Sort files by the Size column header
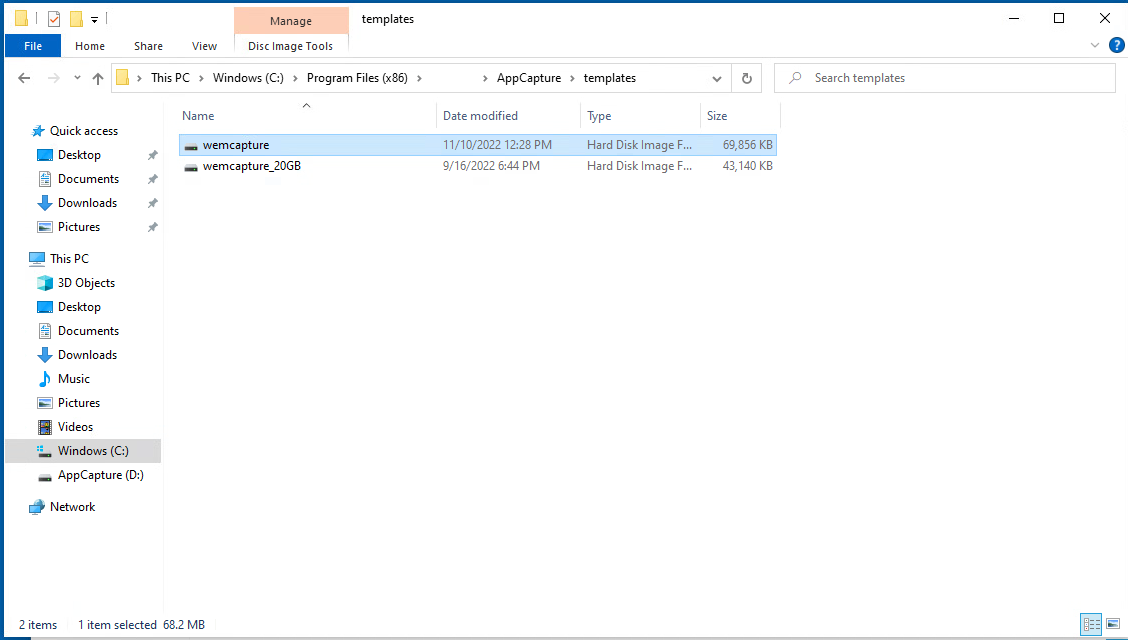This screenshot has height=640, width=1128. pos(717,115)
